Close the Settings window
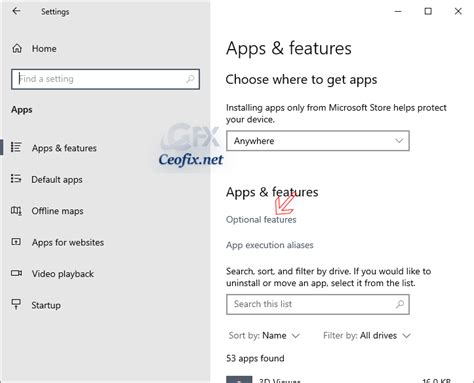This screenshot has width=474, height=383. (x=458, y=11)
